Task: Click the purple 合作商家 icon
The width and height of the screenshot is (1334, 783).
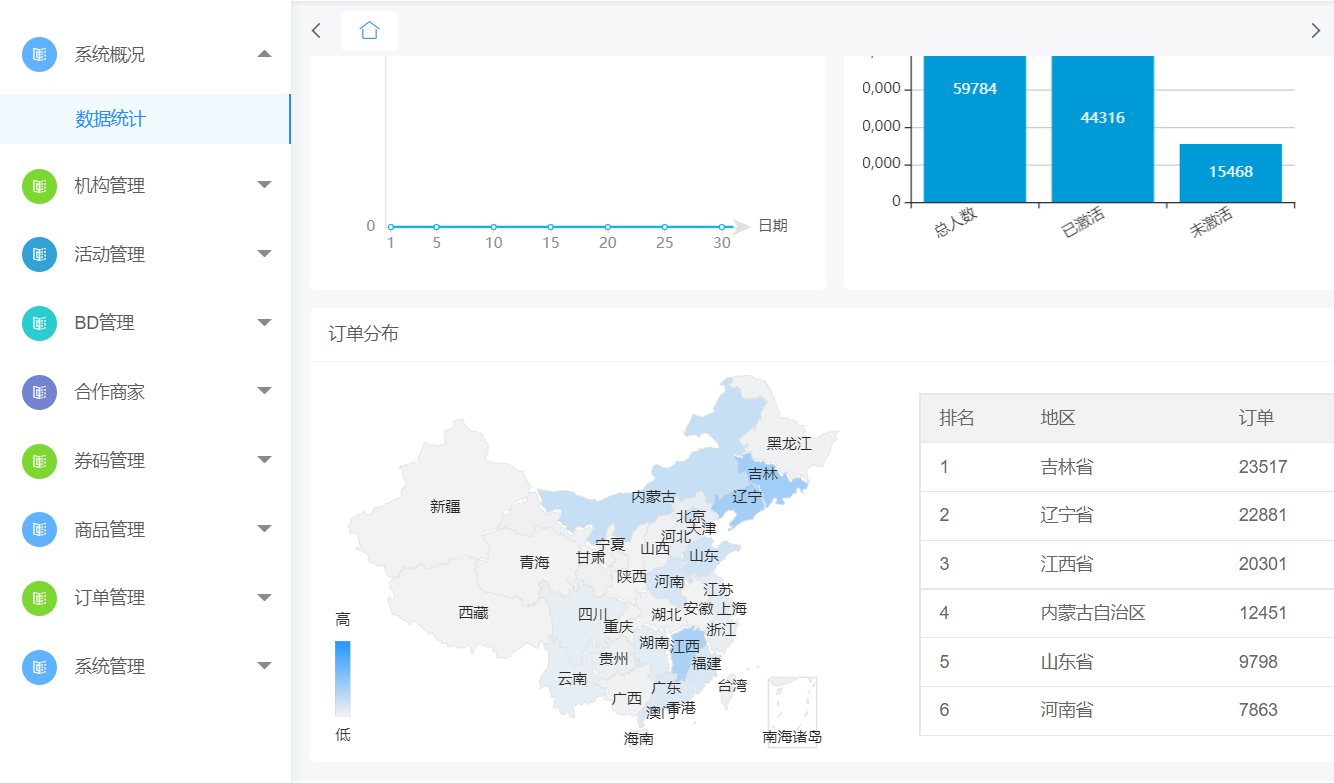Action: [x=39, y=392]
